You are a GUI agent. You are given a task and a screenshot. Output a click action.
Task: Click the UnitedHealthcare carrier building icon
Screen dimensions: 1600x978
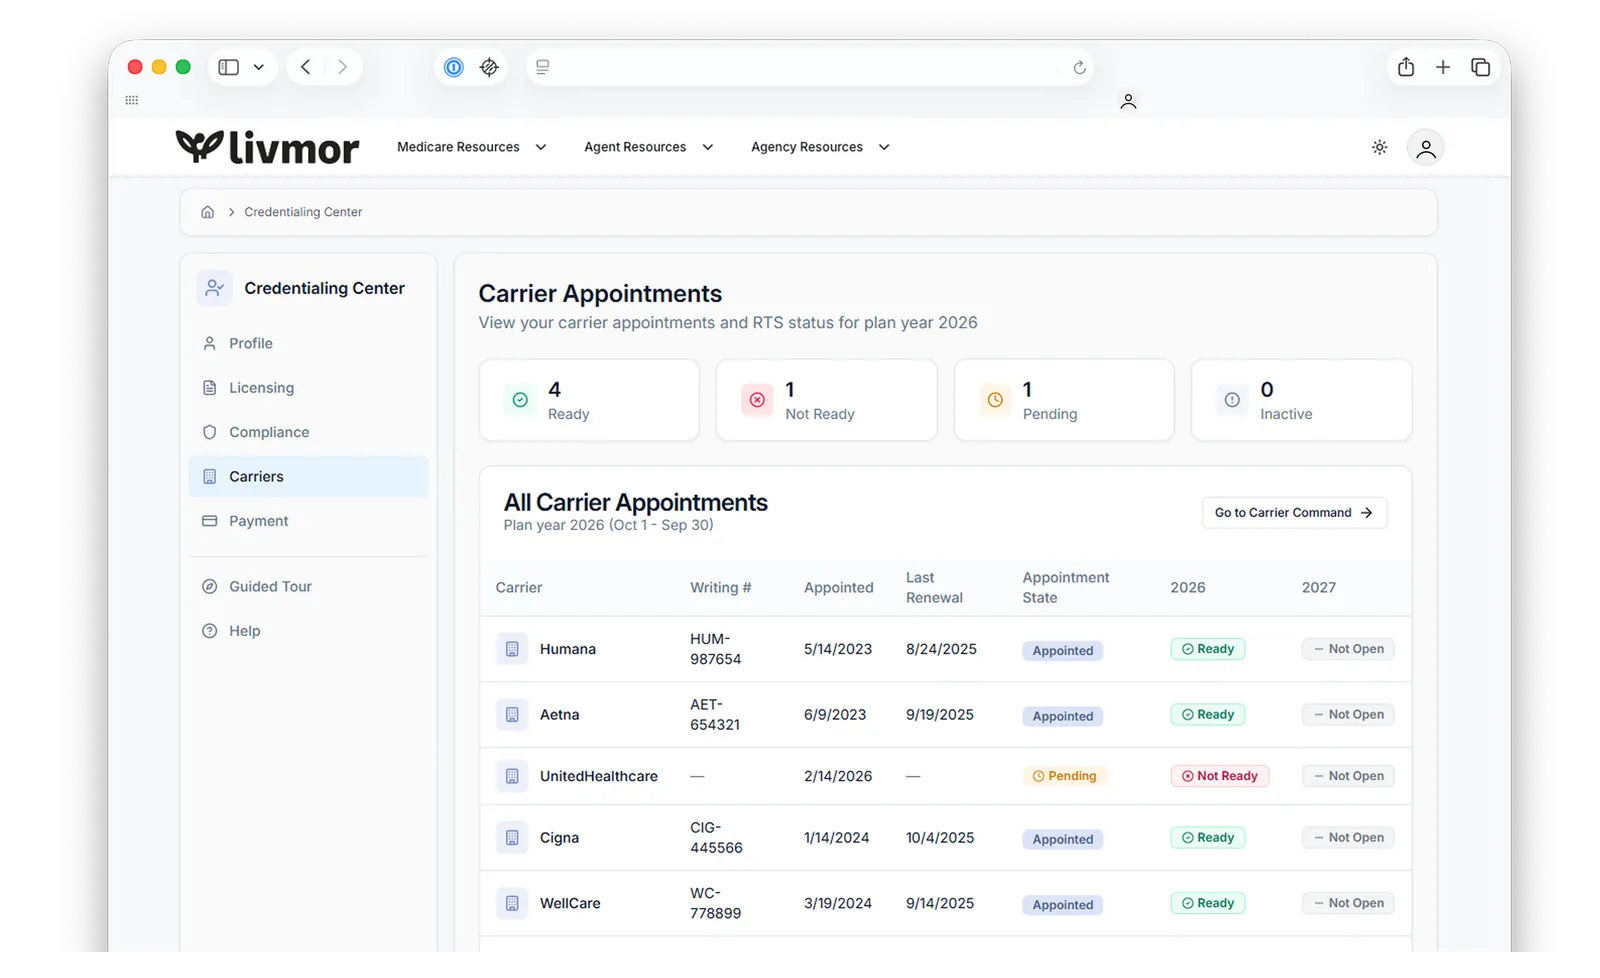pyautogui.click(x=512, y=776)
